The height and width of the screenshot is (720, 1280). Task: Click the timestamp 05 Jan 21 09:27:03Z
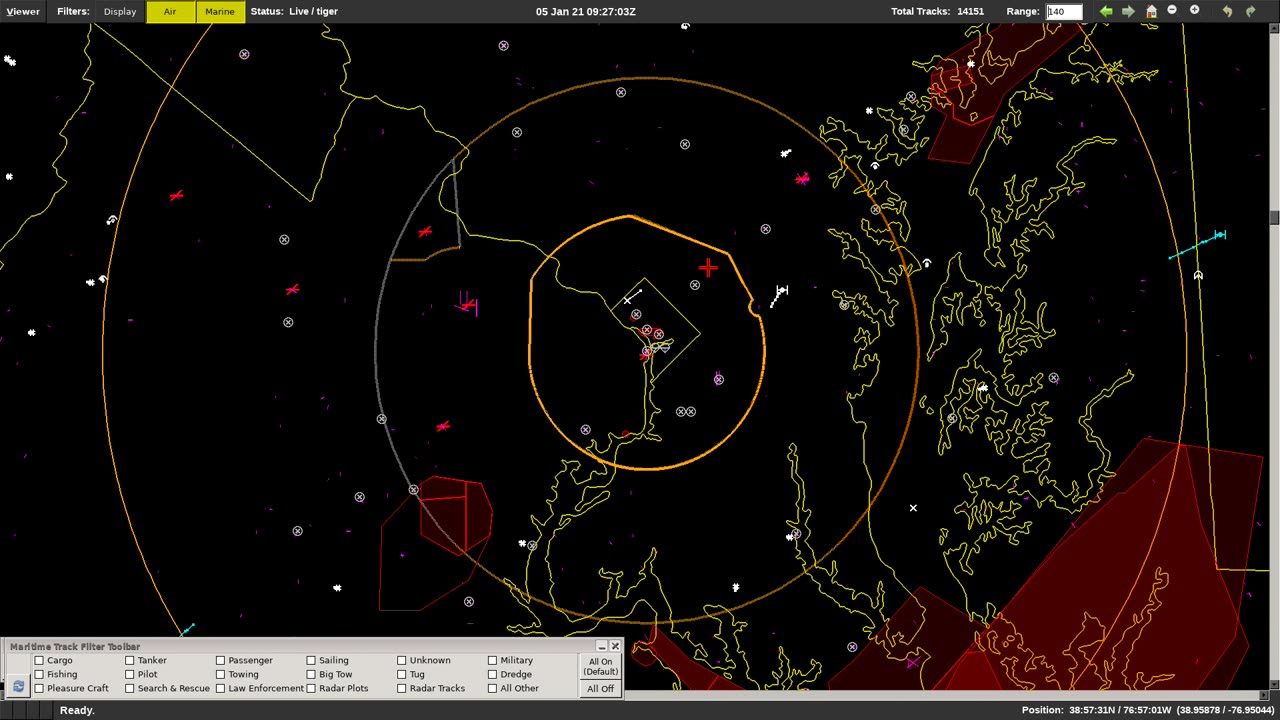(586, 11)
